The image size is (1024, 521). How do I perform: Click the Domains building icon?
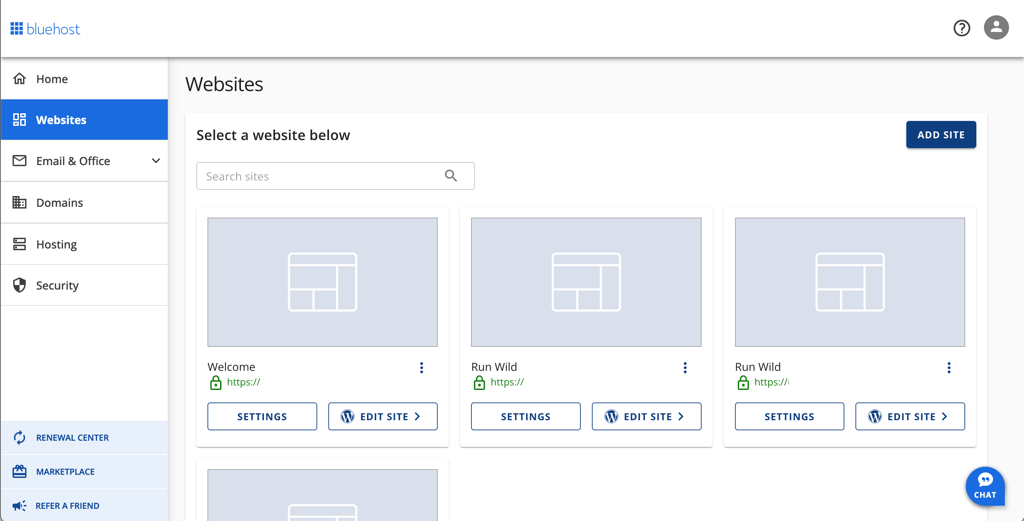click(20, 202)
